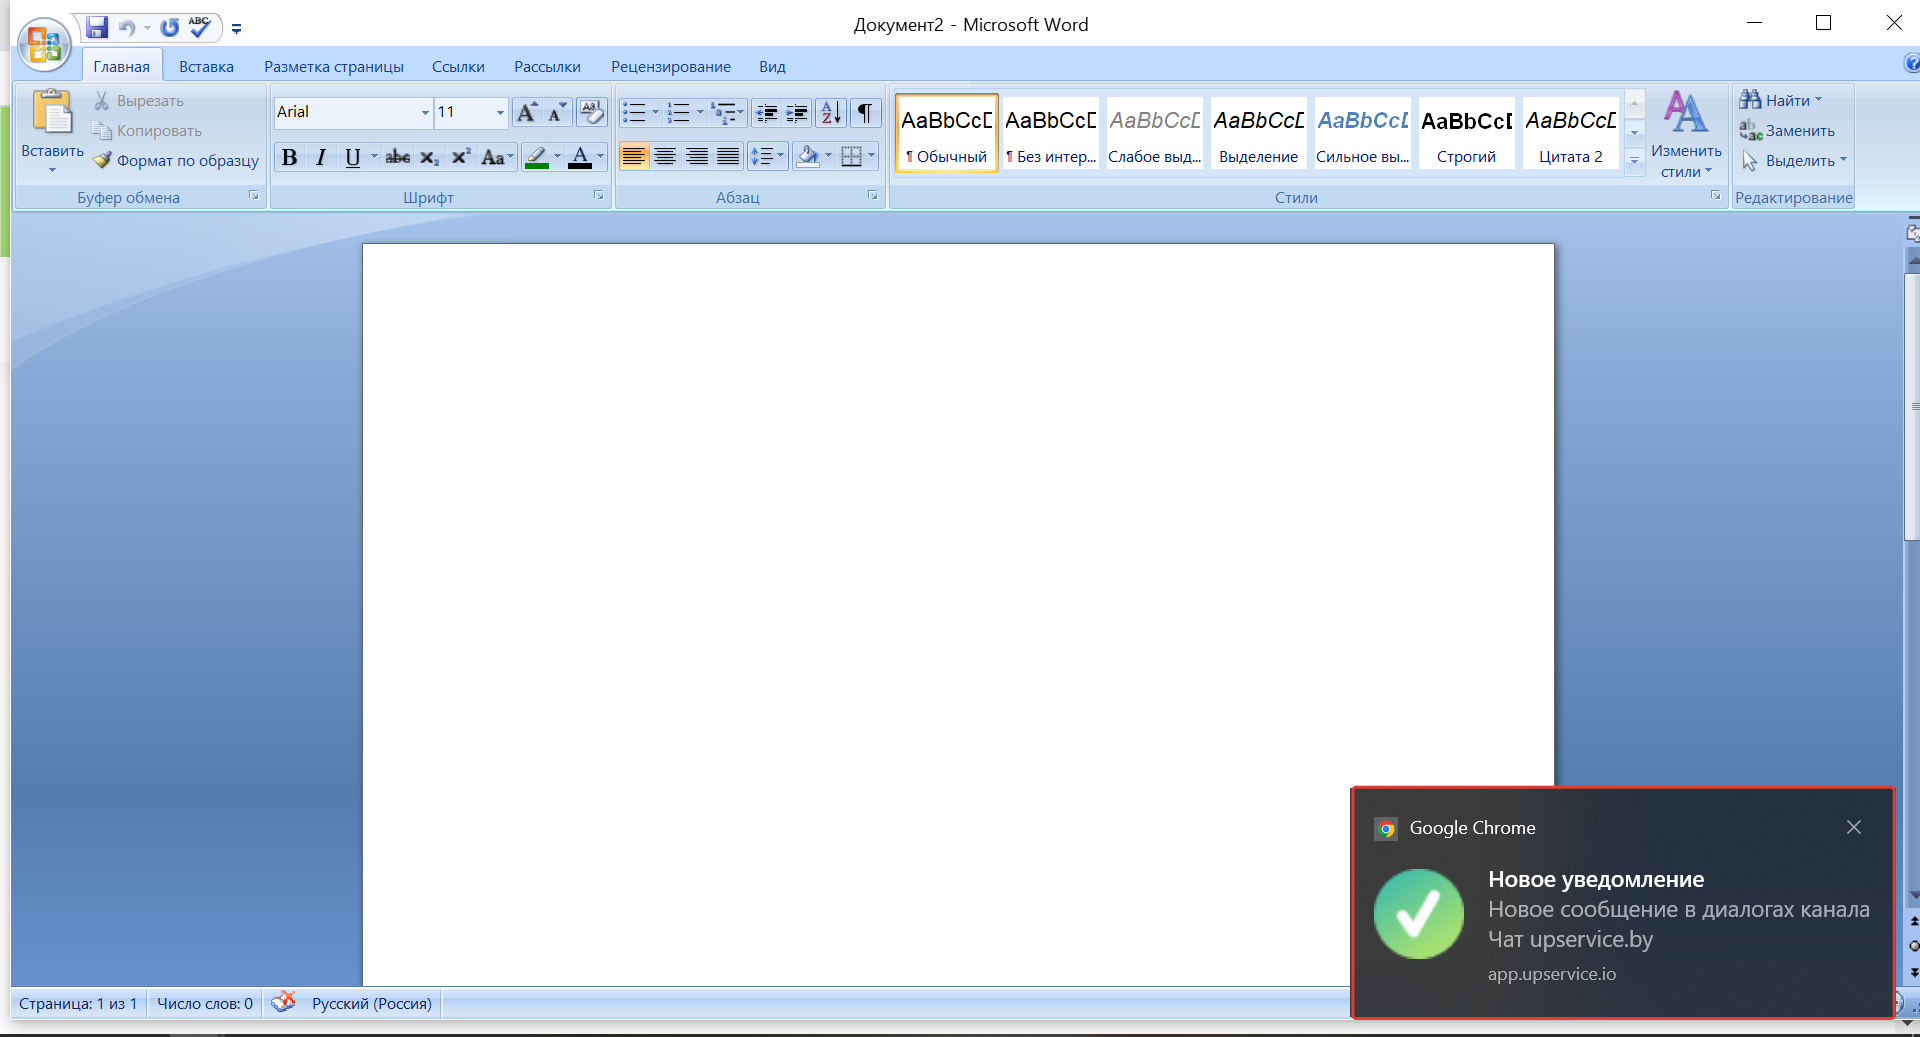The width and height of the screenshot is (1920, 1037).
Task: Activate Формат по образцу format painter
Action: 176,160
